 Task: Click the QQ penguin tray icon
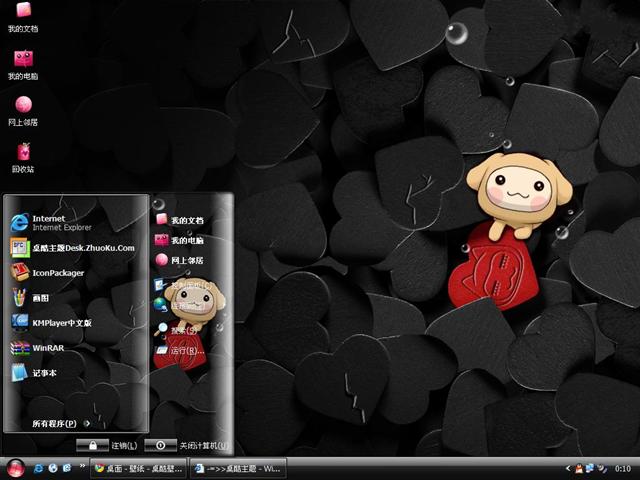pyautogui.click(x=579, y=469)
